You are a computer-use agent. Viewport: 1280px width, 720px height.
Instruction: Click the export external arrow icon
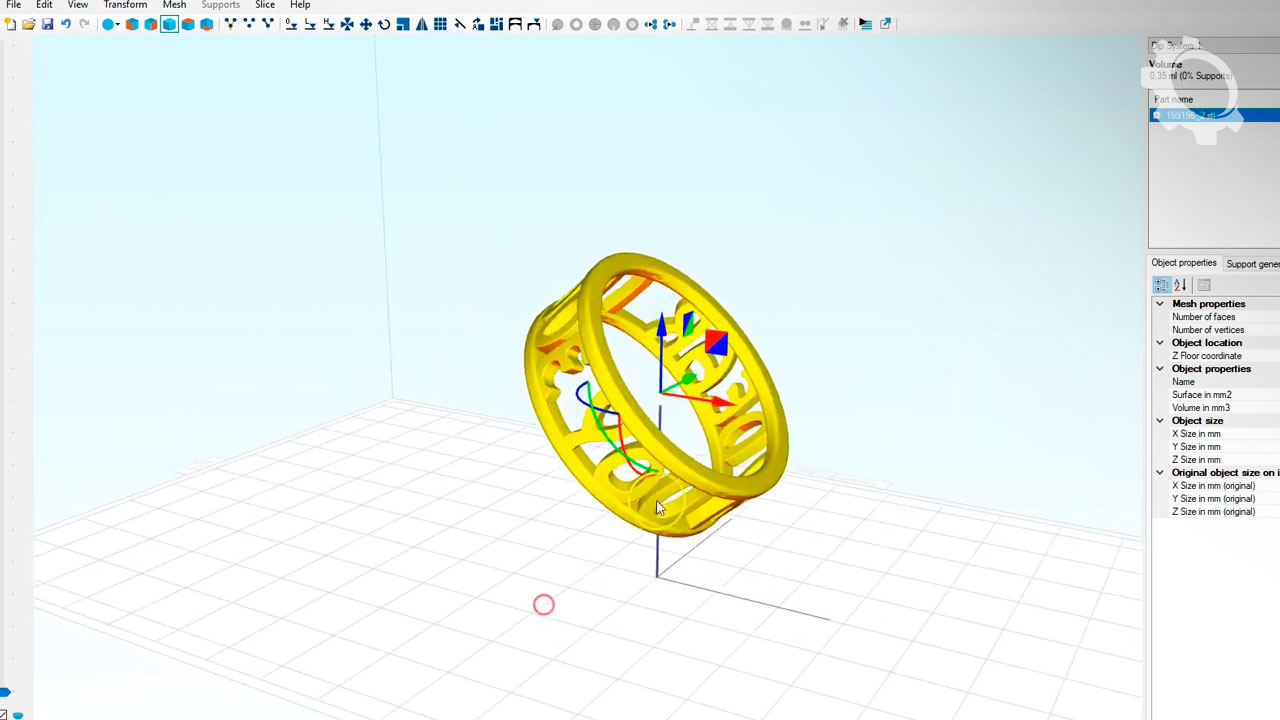click(x=886, y=24)
